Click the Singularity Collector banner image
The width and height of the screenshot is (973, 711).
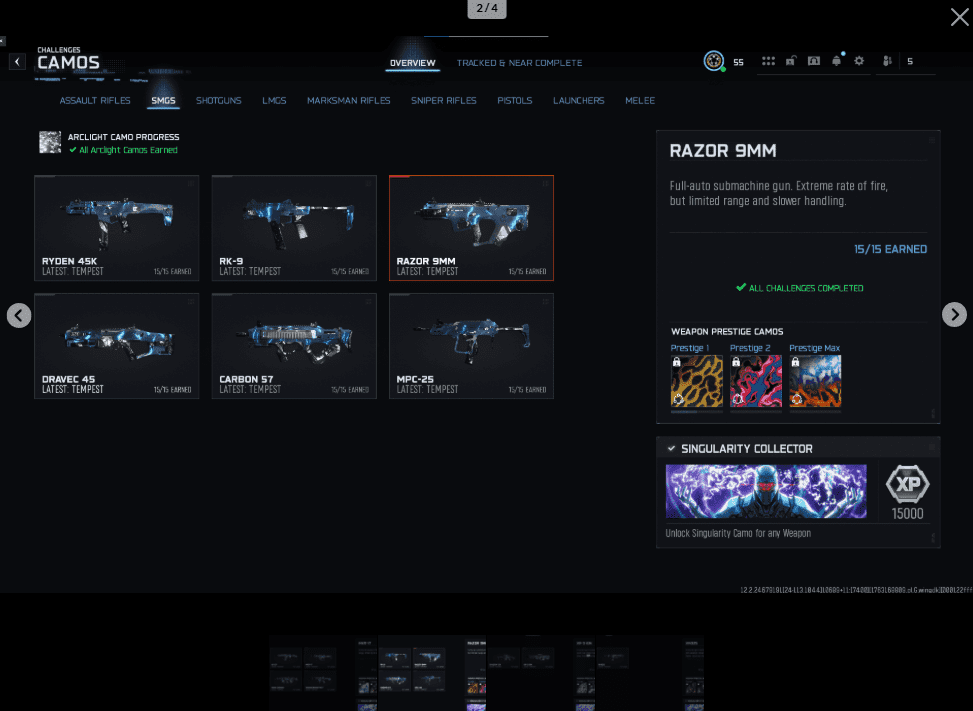[766, 491]
